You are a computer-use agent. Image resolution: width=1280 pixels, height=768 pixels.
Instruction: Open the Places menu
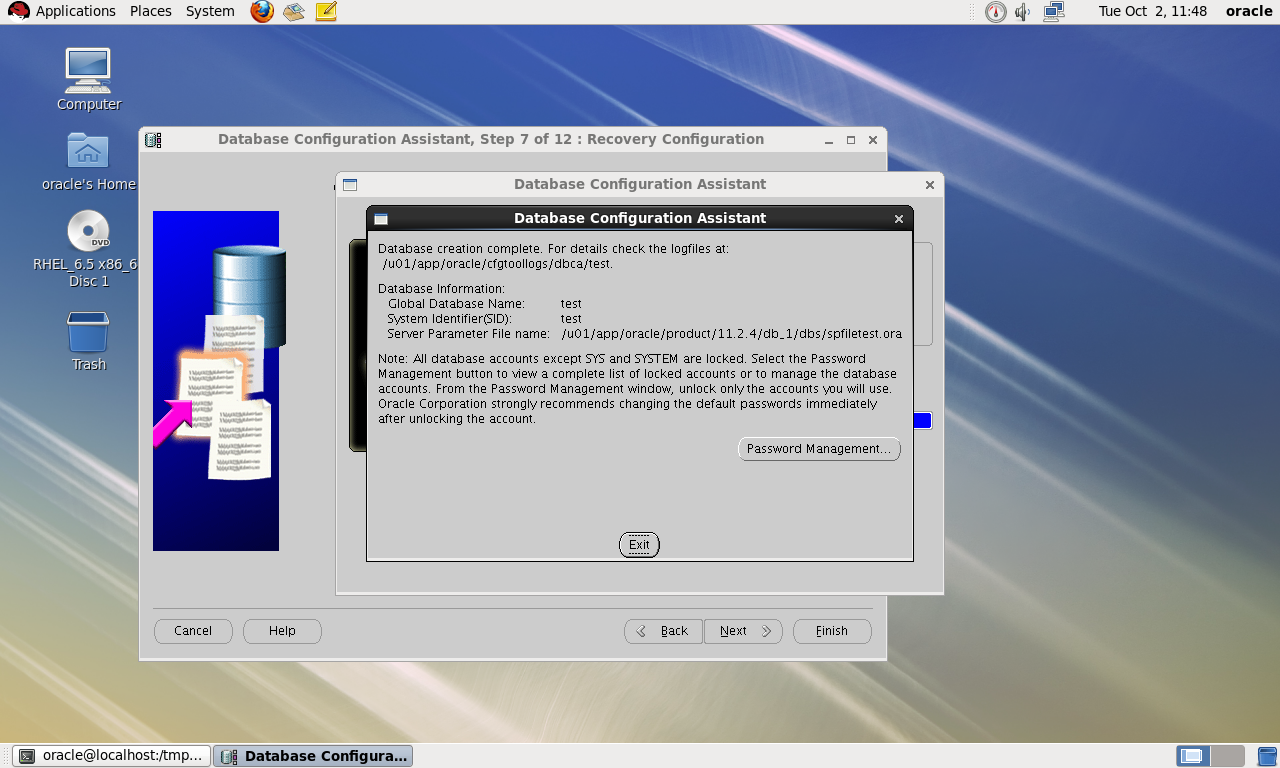click(151, 11)
